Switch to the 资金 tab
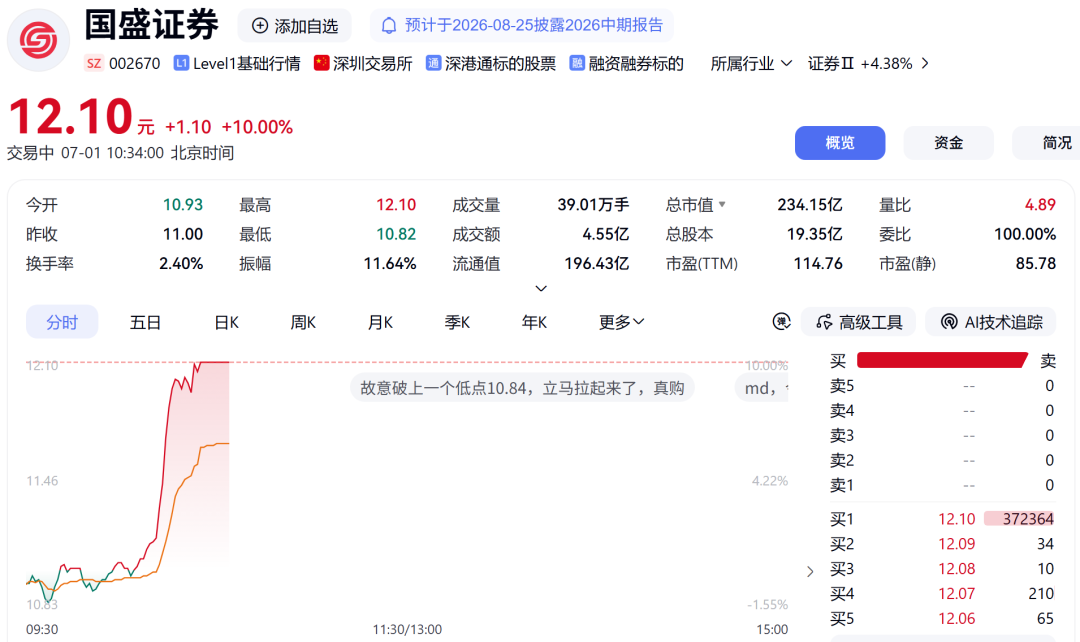The image size is (1080, 642). [948, 143]
